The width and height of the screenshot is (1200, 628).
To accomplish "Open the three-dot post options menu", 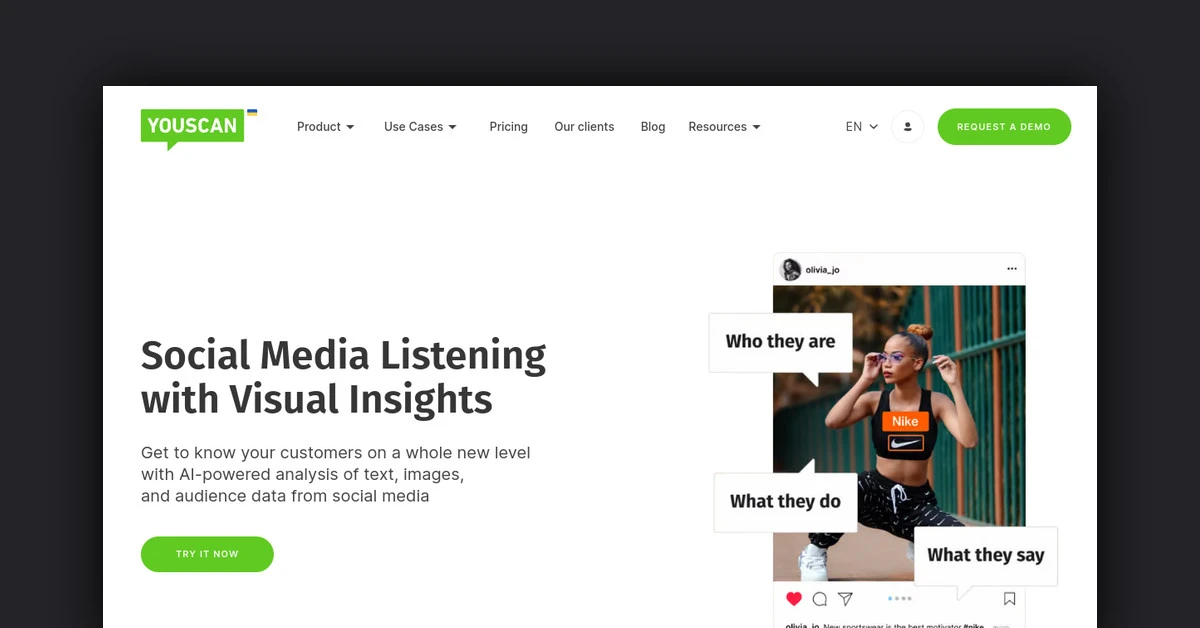I will click(1012, 269).
